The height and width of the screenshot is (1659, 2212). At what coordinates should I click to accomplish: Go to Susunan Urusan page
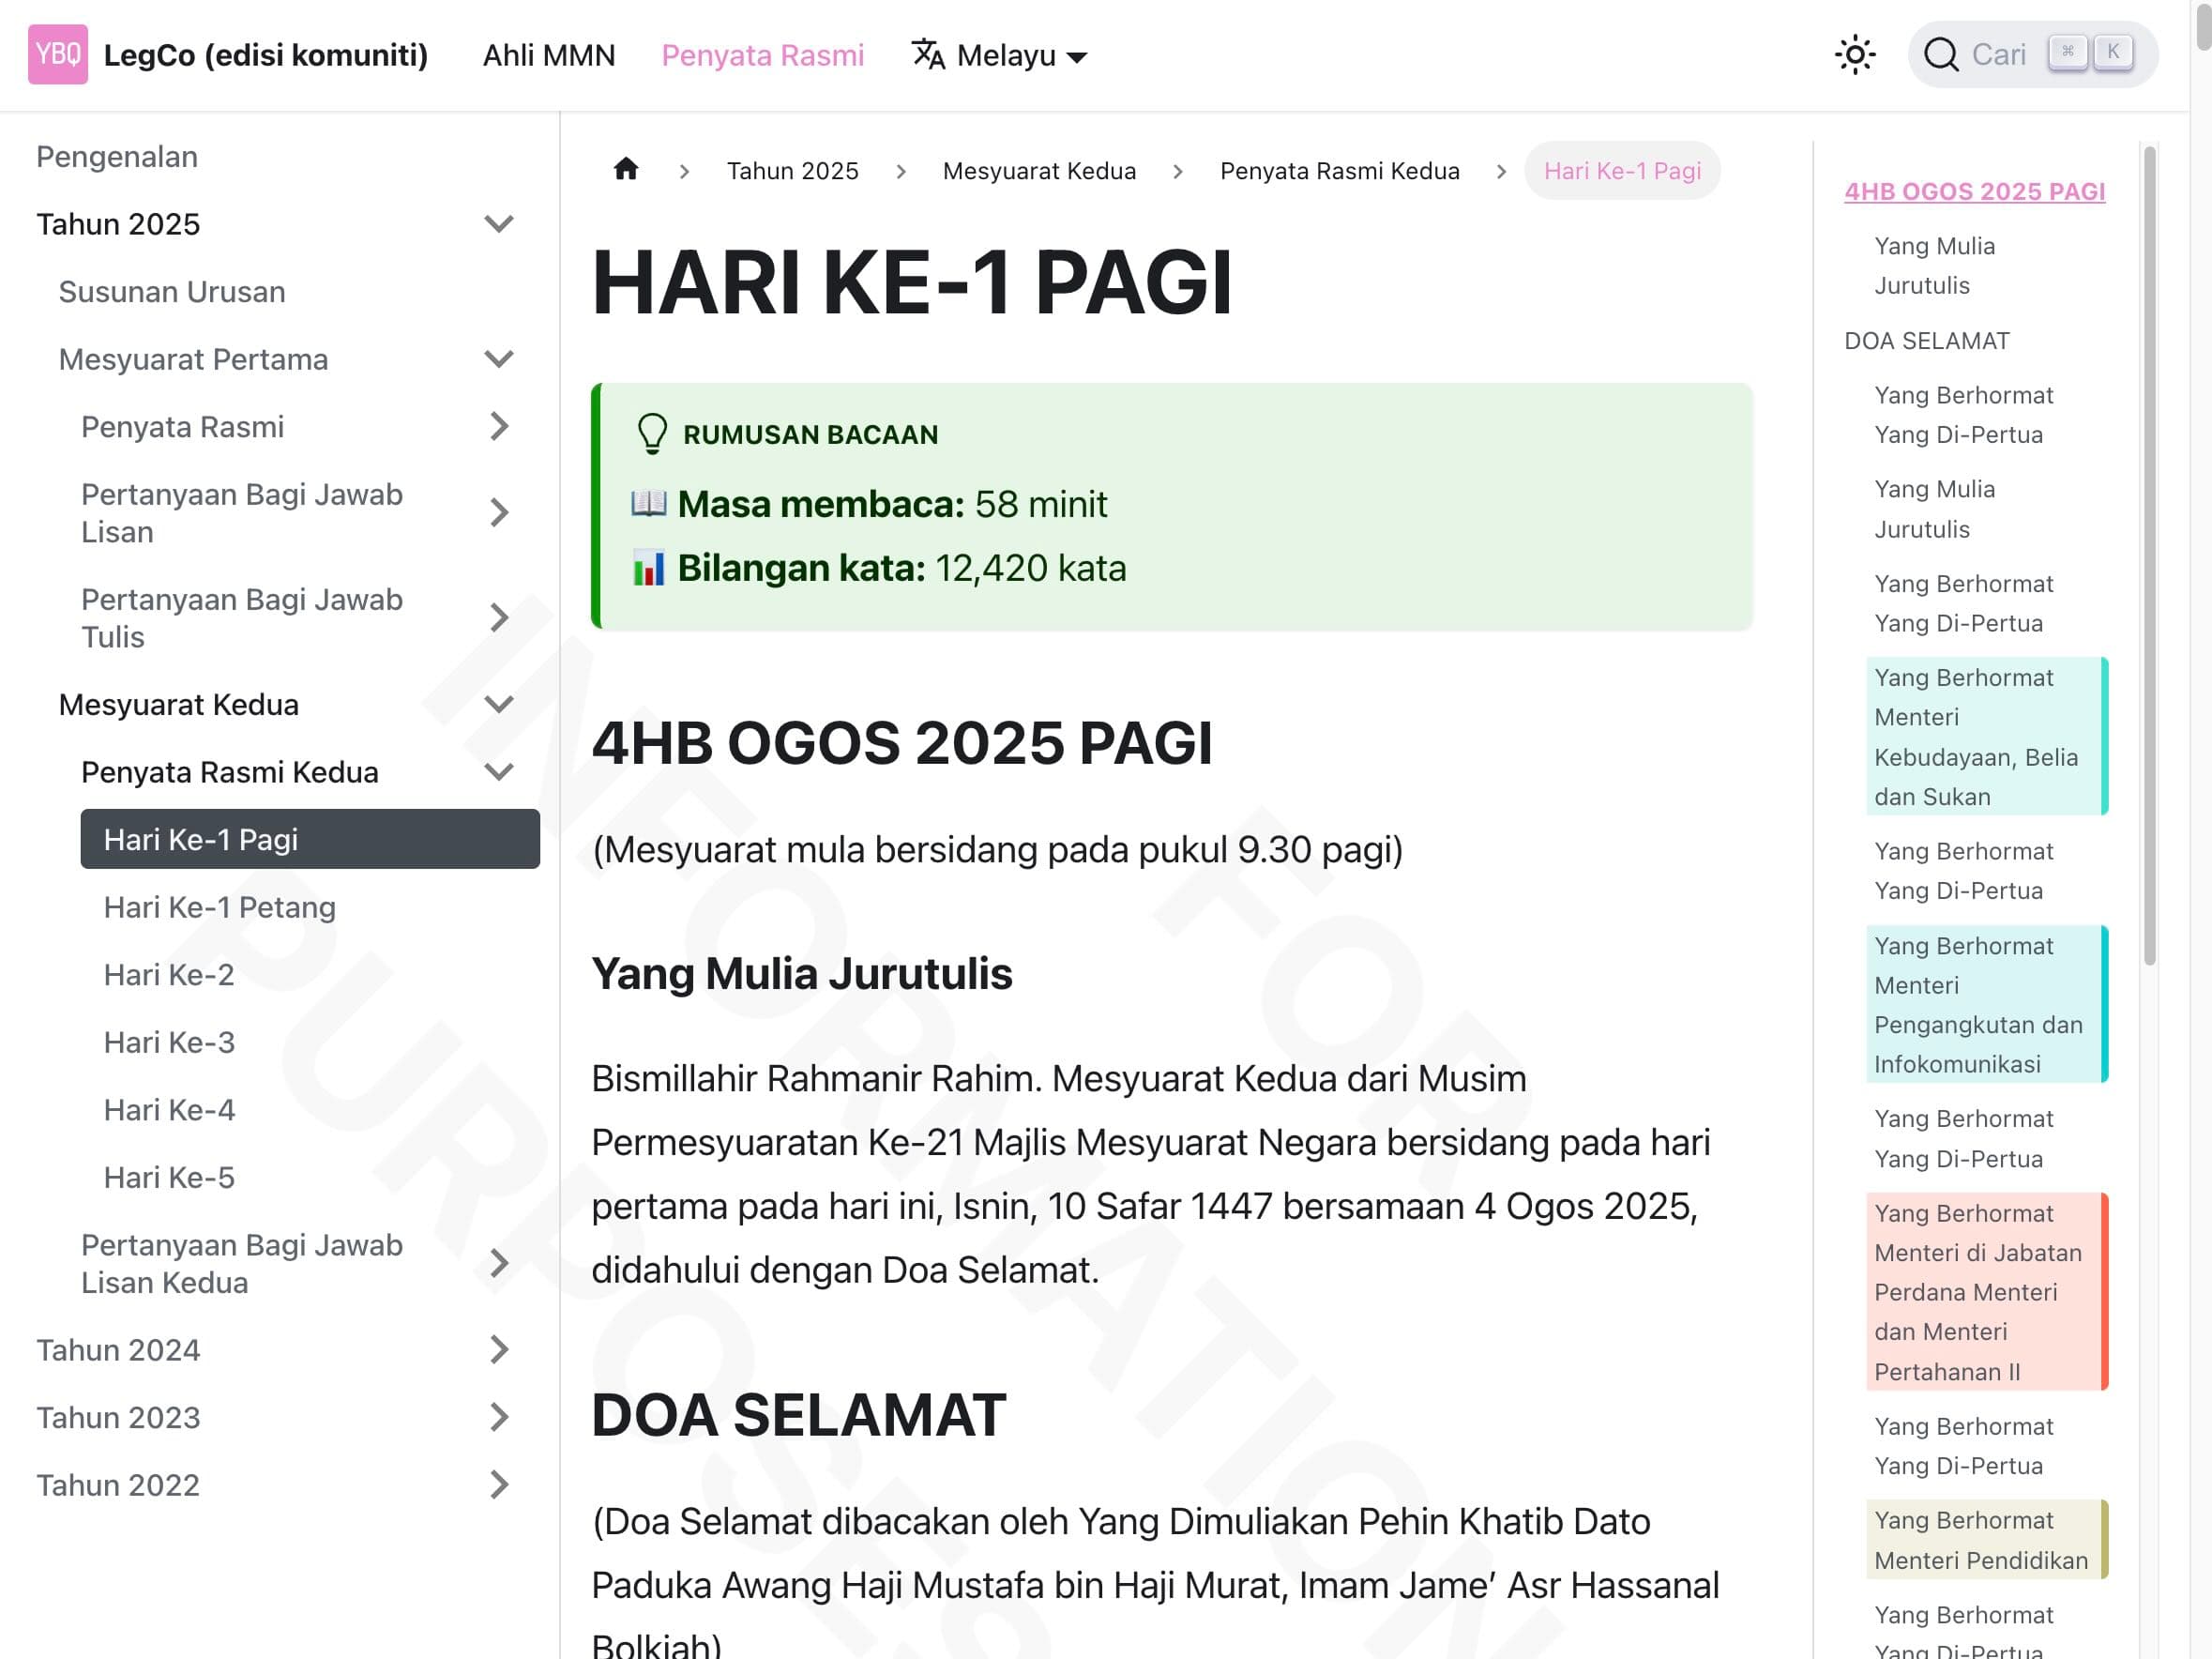pos(172,292)
